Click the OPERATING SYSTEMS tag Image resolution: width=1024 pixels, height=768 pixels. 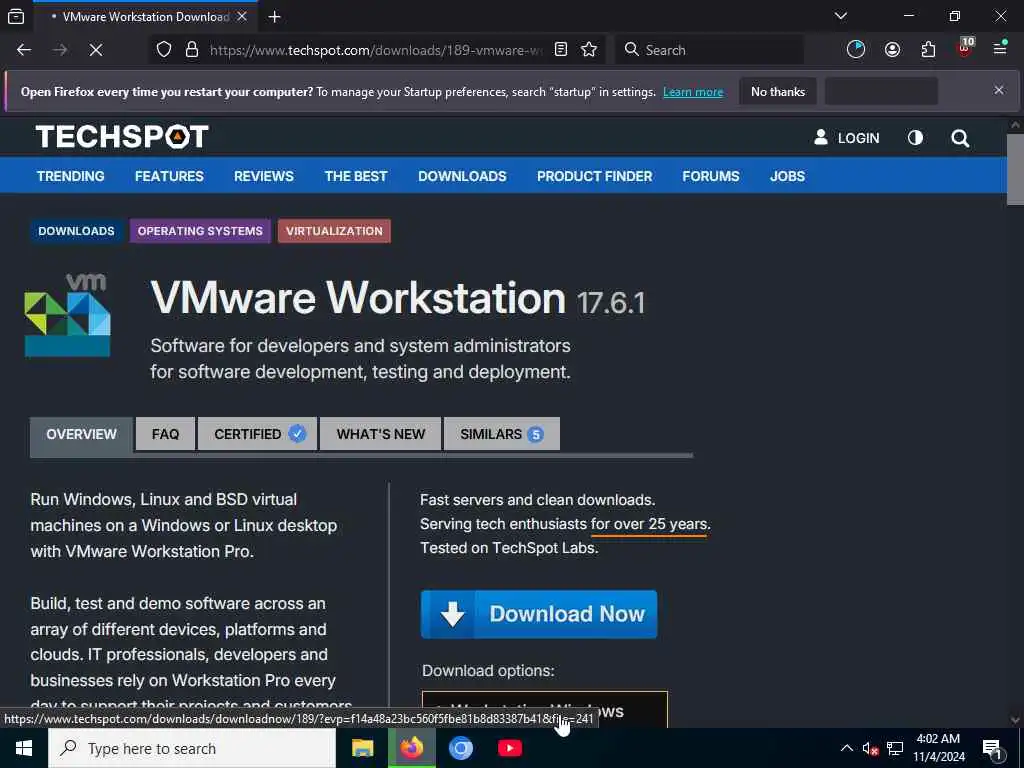click(x=200, y=231)
